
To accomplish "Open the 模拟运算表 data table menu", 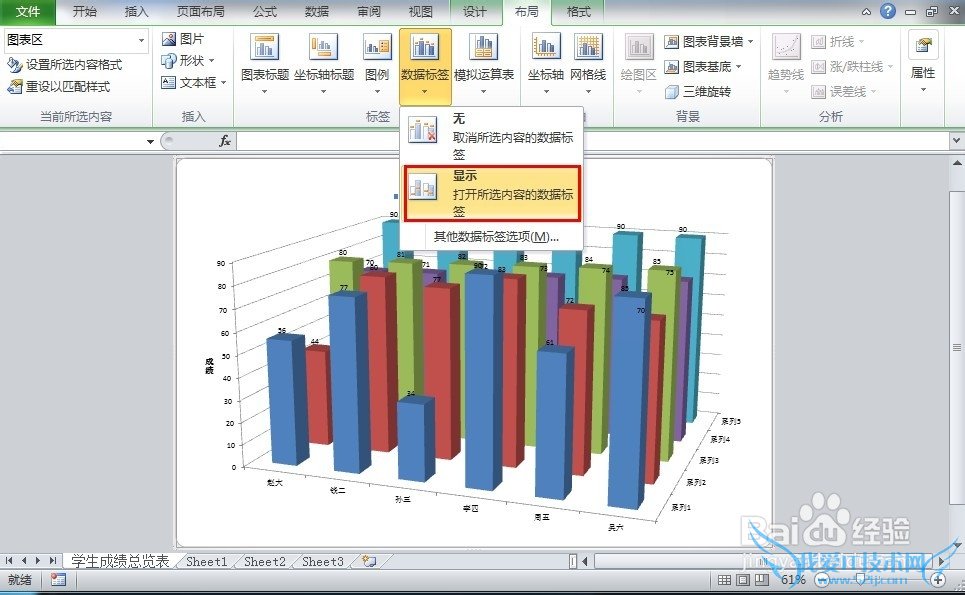I will 484,64.
